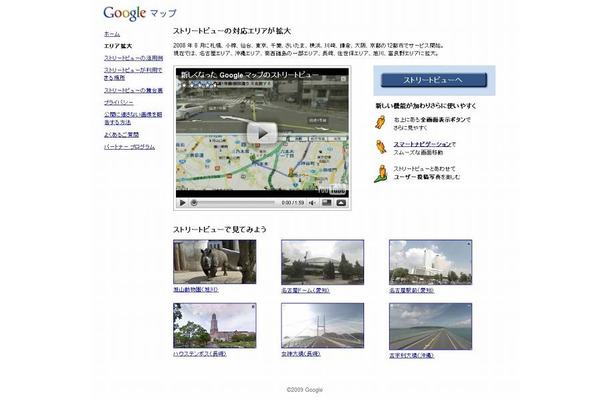
Task: Click the YouTube logo on the video
Action: (331, 189)
